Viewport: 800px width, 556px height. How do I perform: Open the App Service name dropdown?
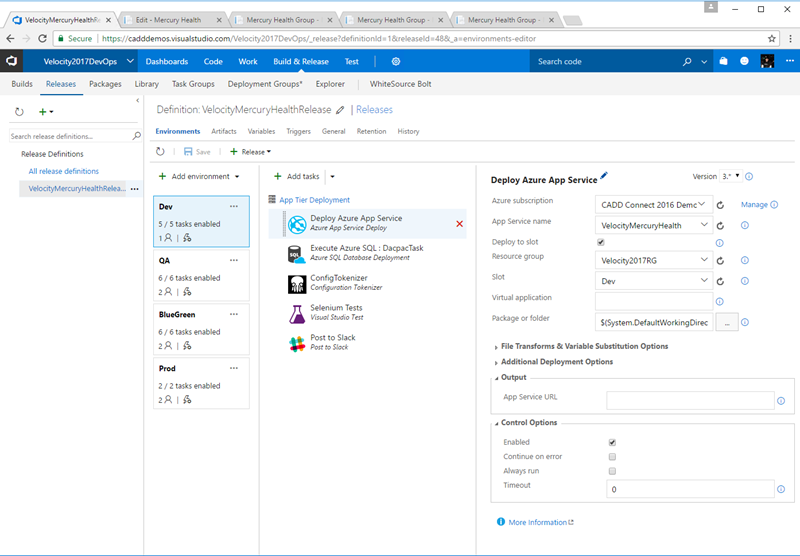pyautogui.click(x=654, y=225)
